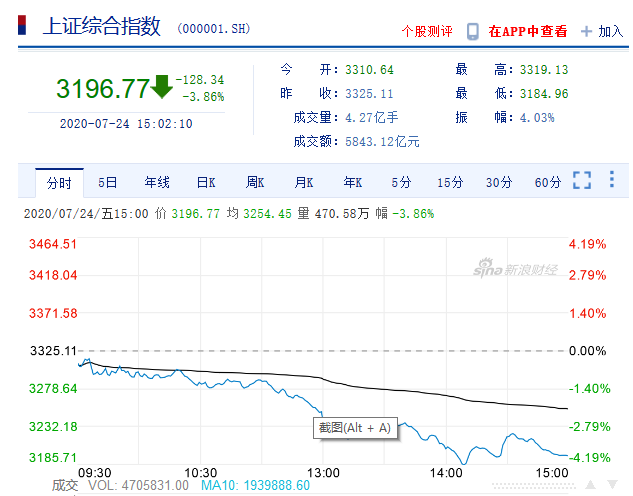The image size is (633, 496).
Task: Switch to the 5日 chart tab
Action: coord(107,182)
